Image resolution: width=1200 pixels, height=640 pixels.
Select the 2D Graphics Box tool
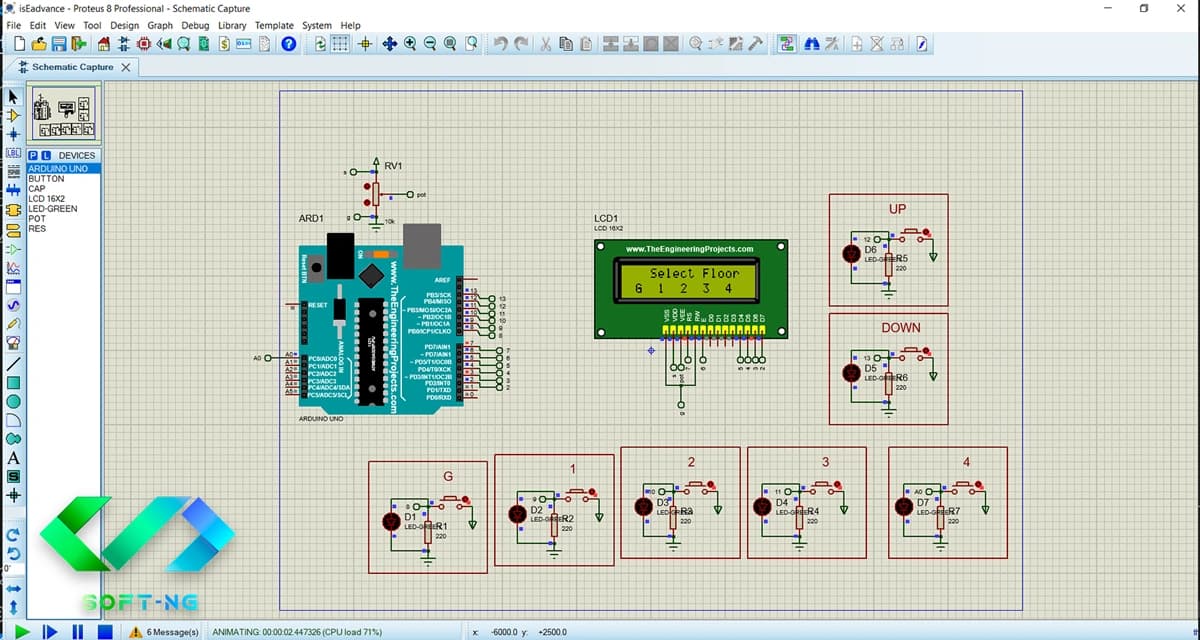tap(13, 382)
